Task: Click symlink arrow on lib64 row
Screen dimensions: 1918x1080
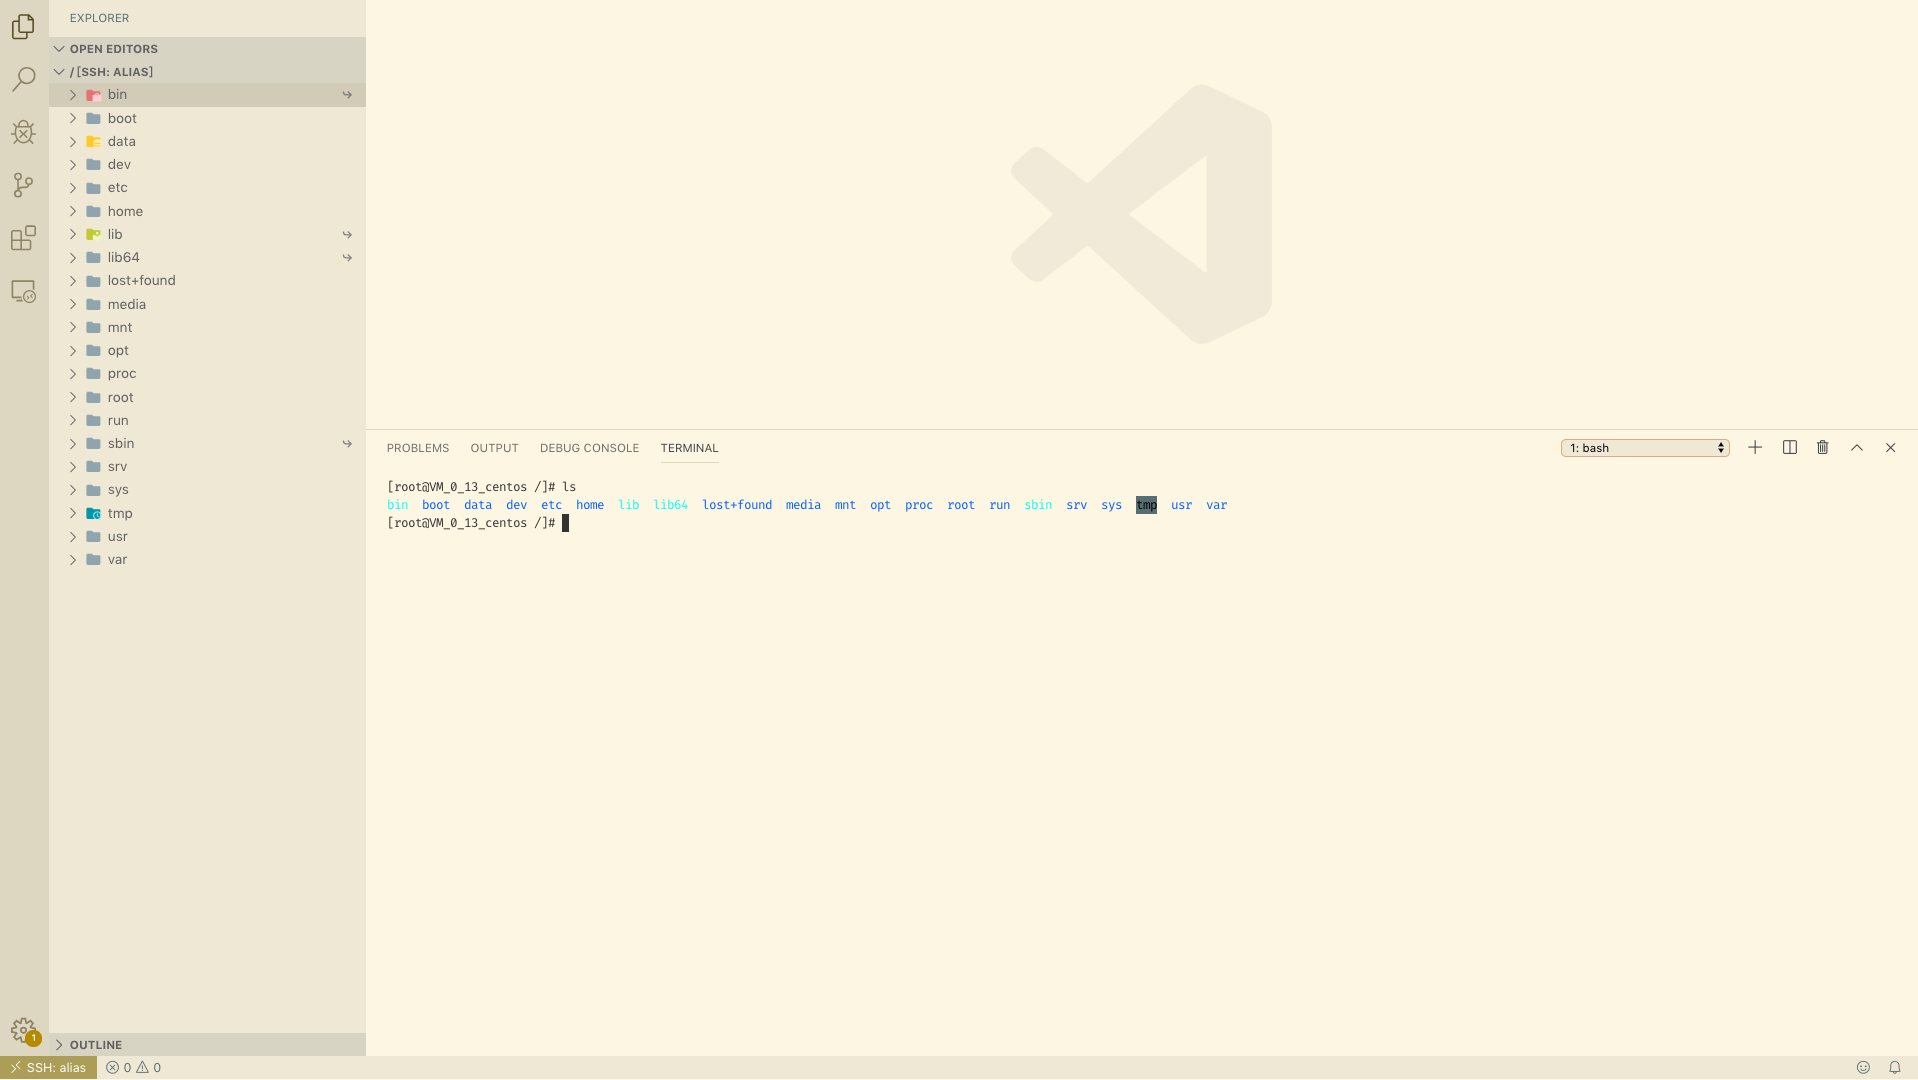Action: pyautogui.click(x=347, y=258)
